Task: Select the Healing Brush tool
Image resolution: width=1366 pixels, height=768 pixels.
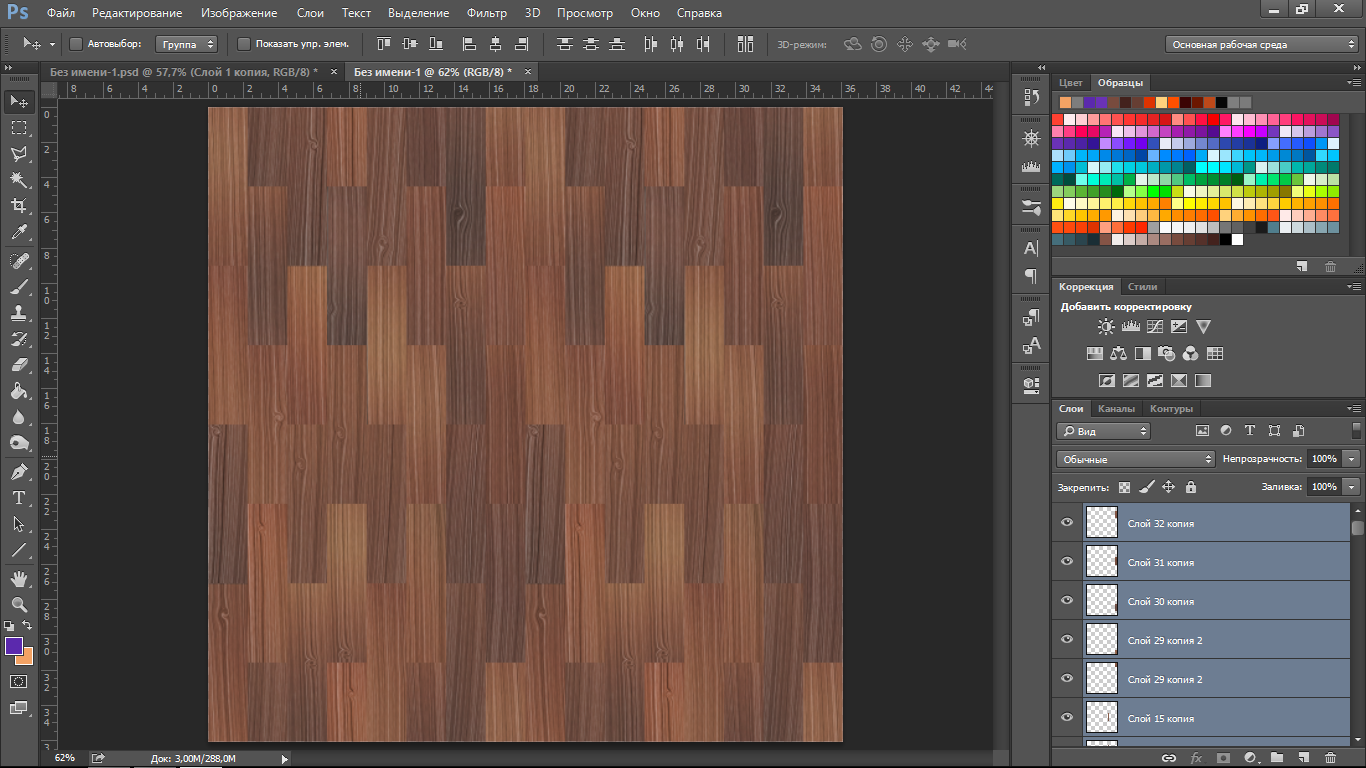Action: tap(19, 261)
